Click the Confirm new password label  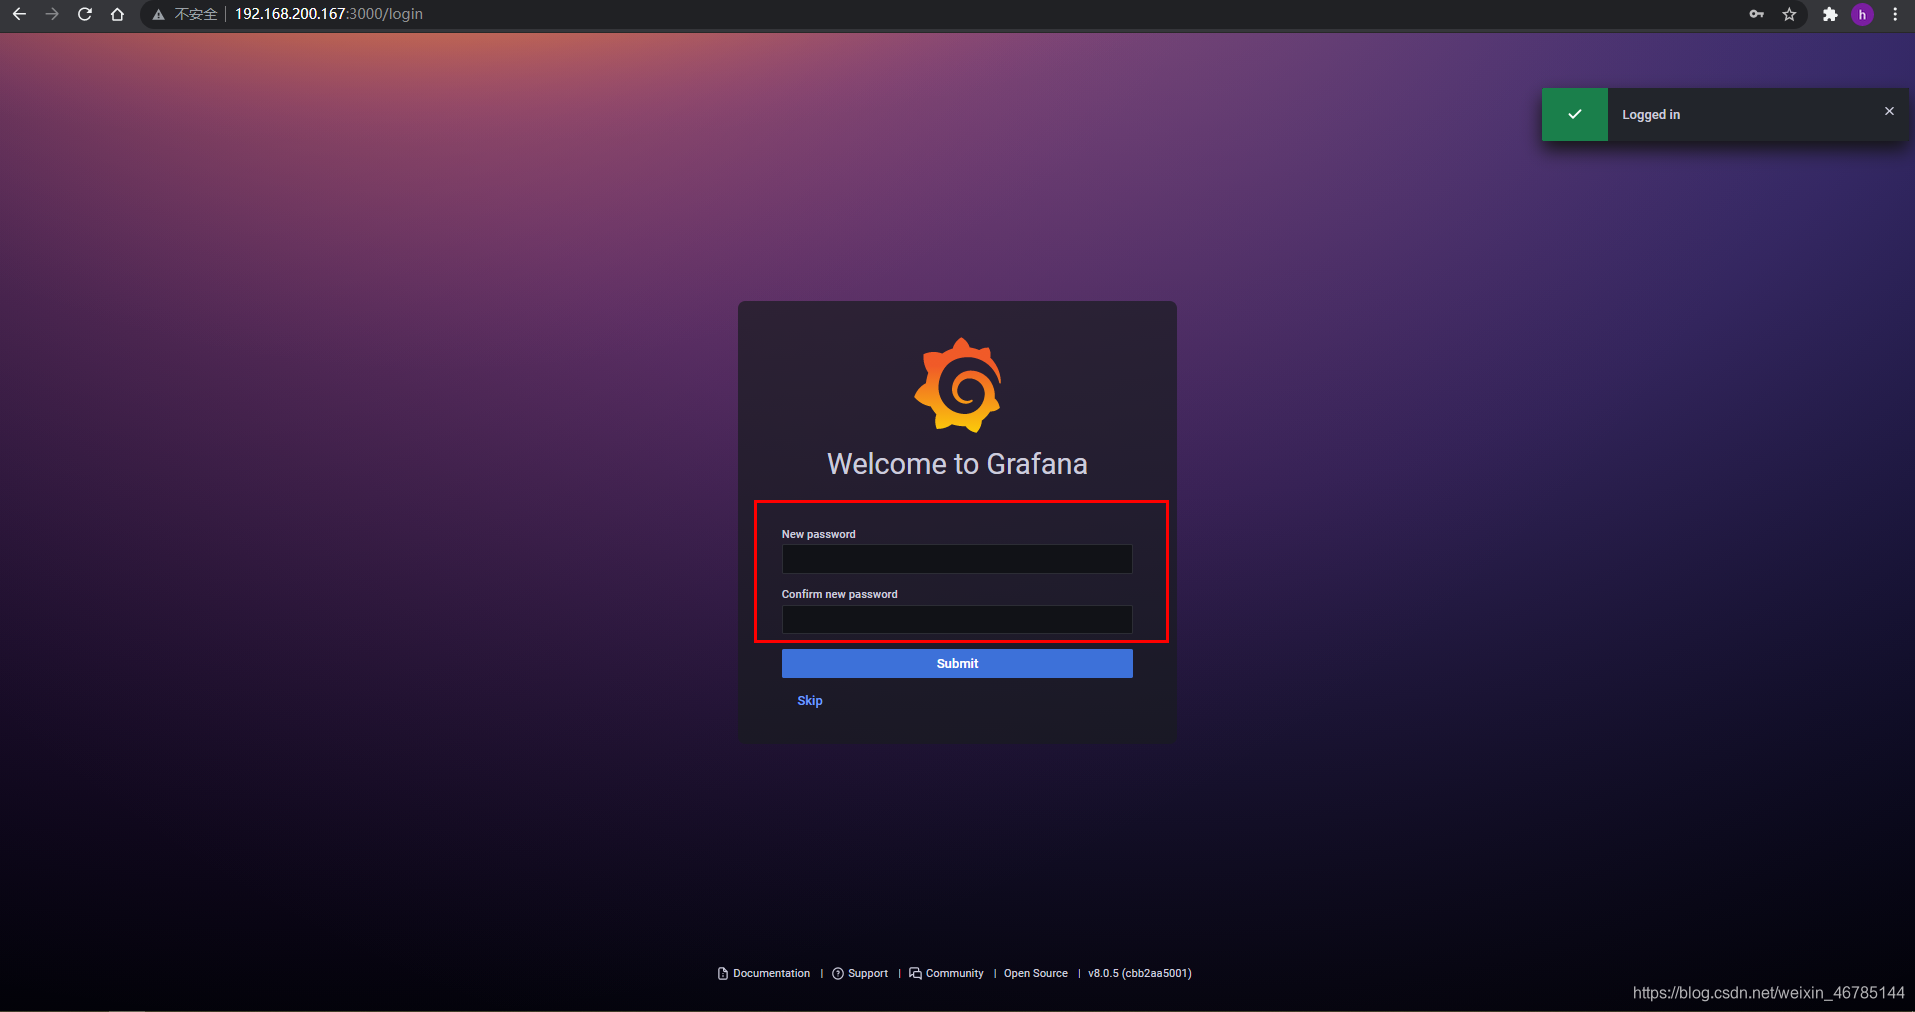point(839,594)
